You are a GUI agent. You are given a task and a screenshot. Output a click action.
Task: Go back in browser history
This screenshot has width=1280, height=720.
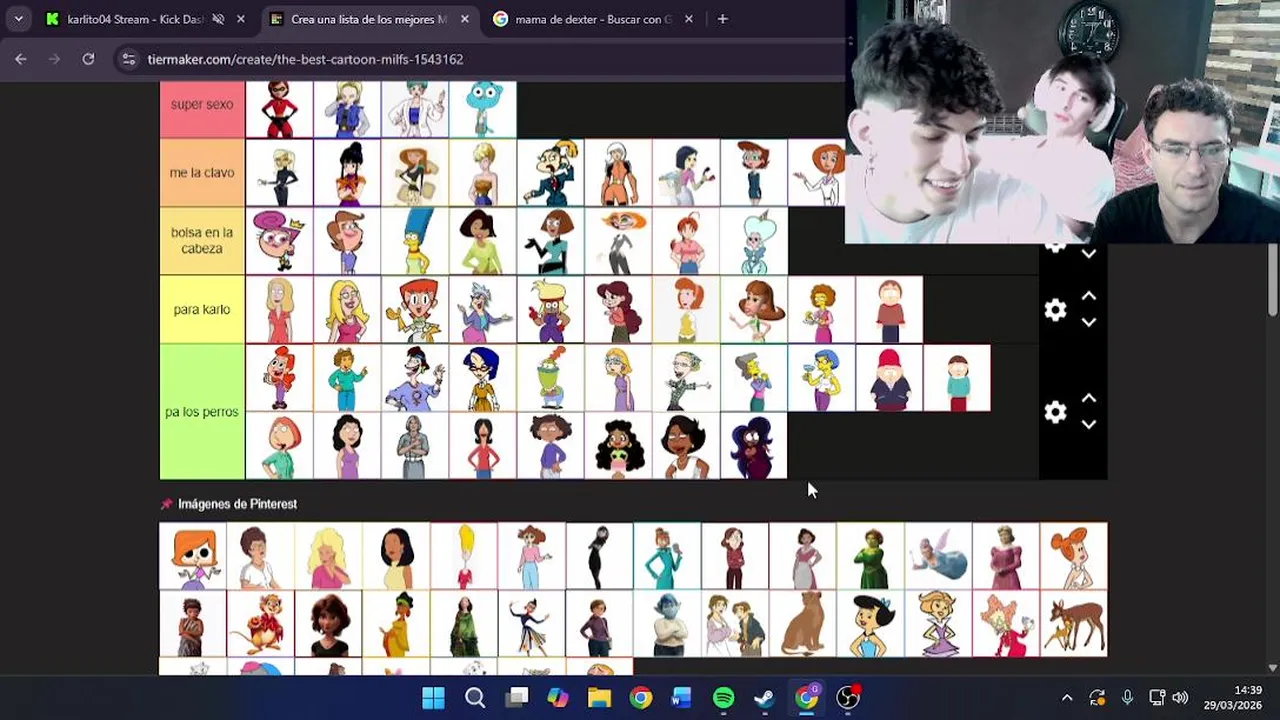[21, 59]
